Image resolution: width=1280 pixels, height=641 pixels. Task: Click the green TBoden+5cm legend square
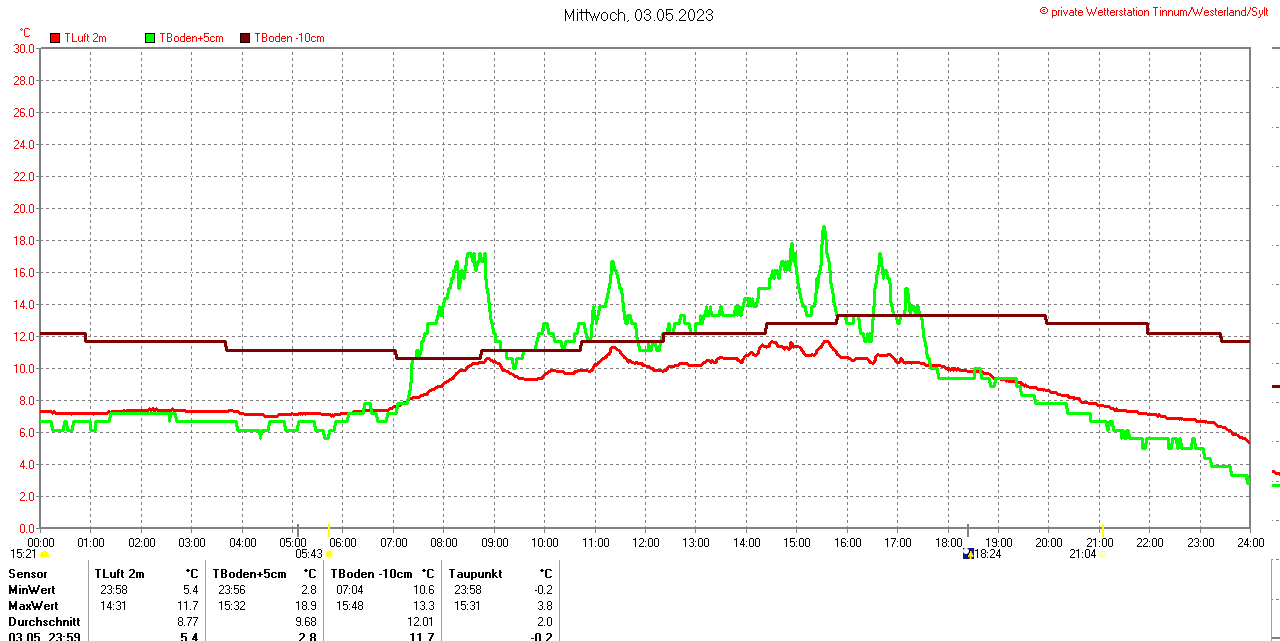(151, 38)
